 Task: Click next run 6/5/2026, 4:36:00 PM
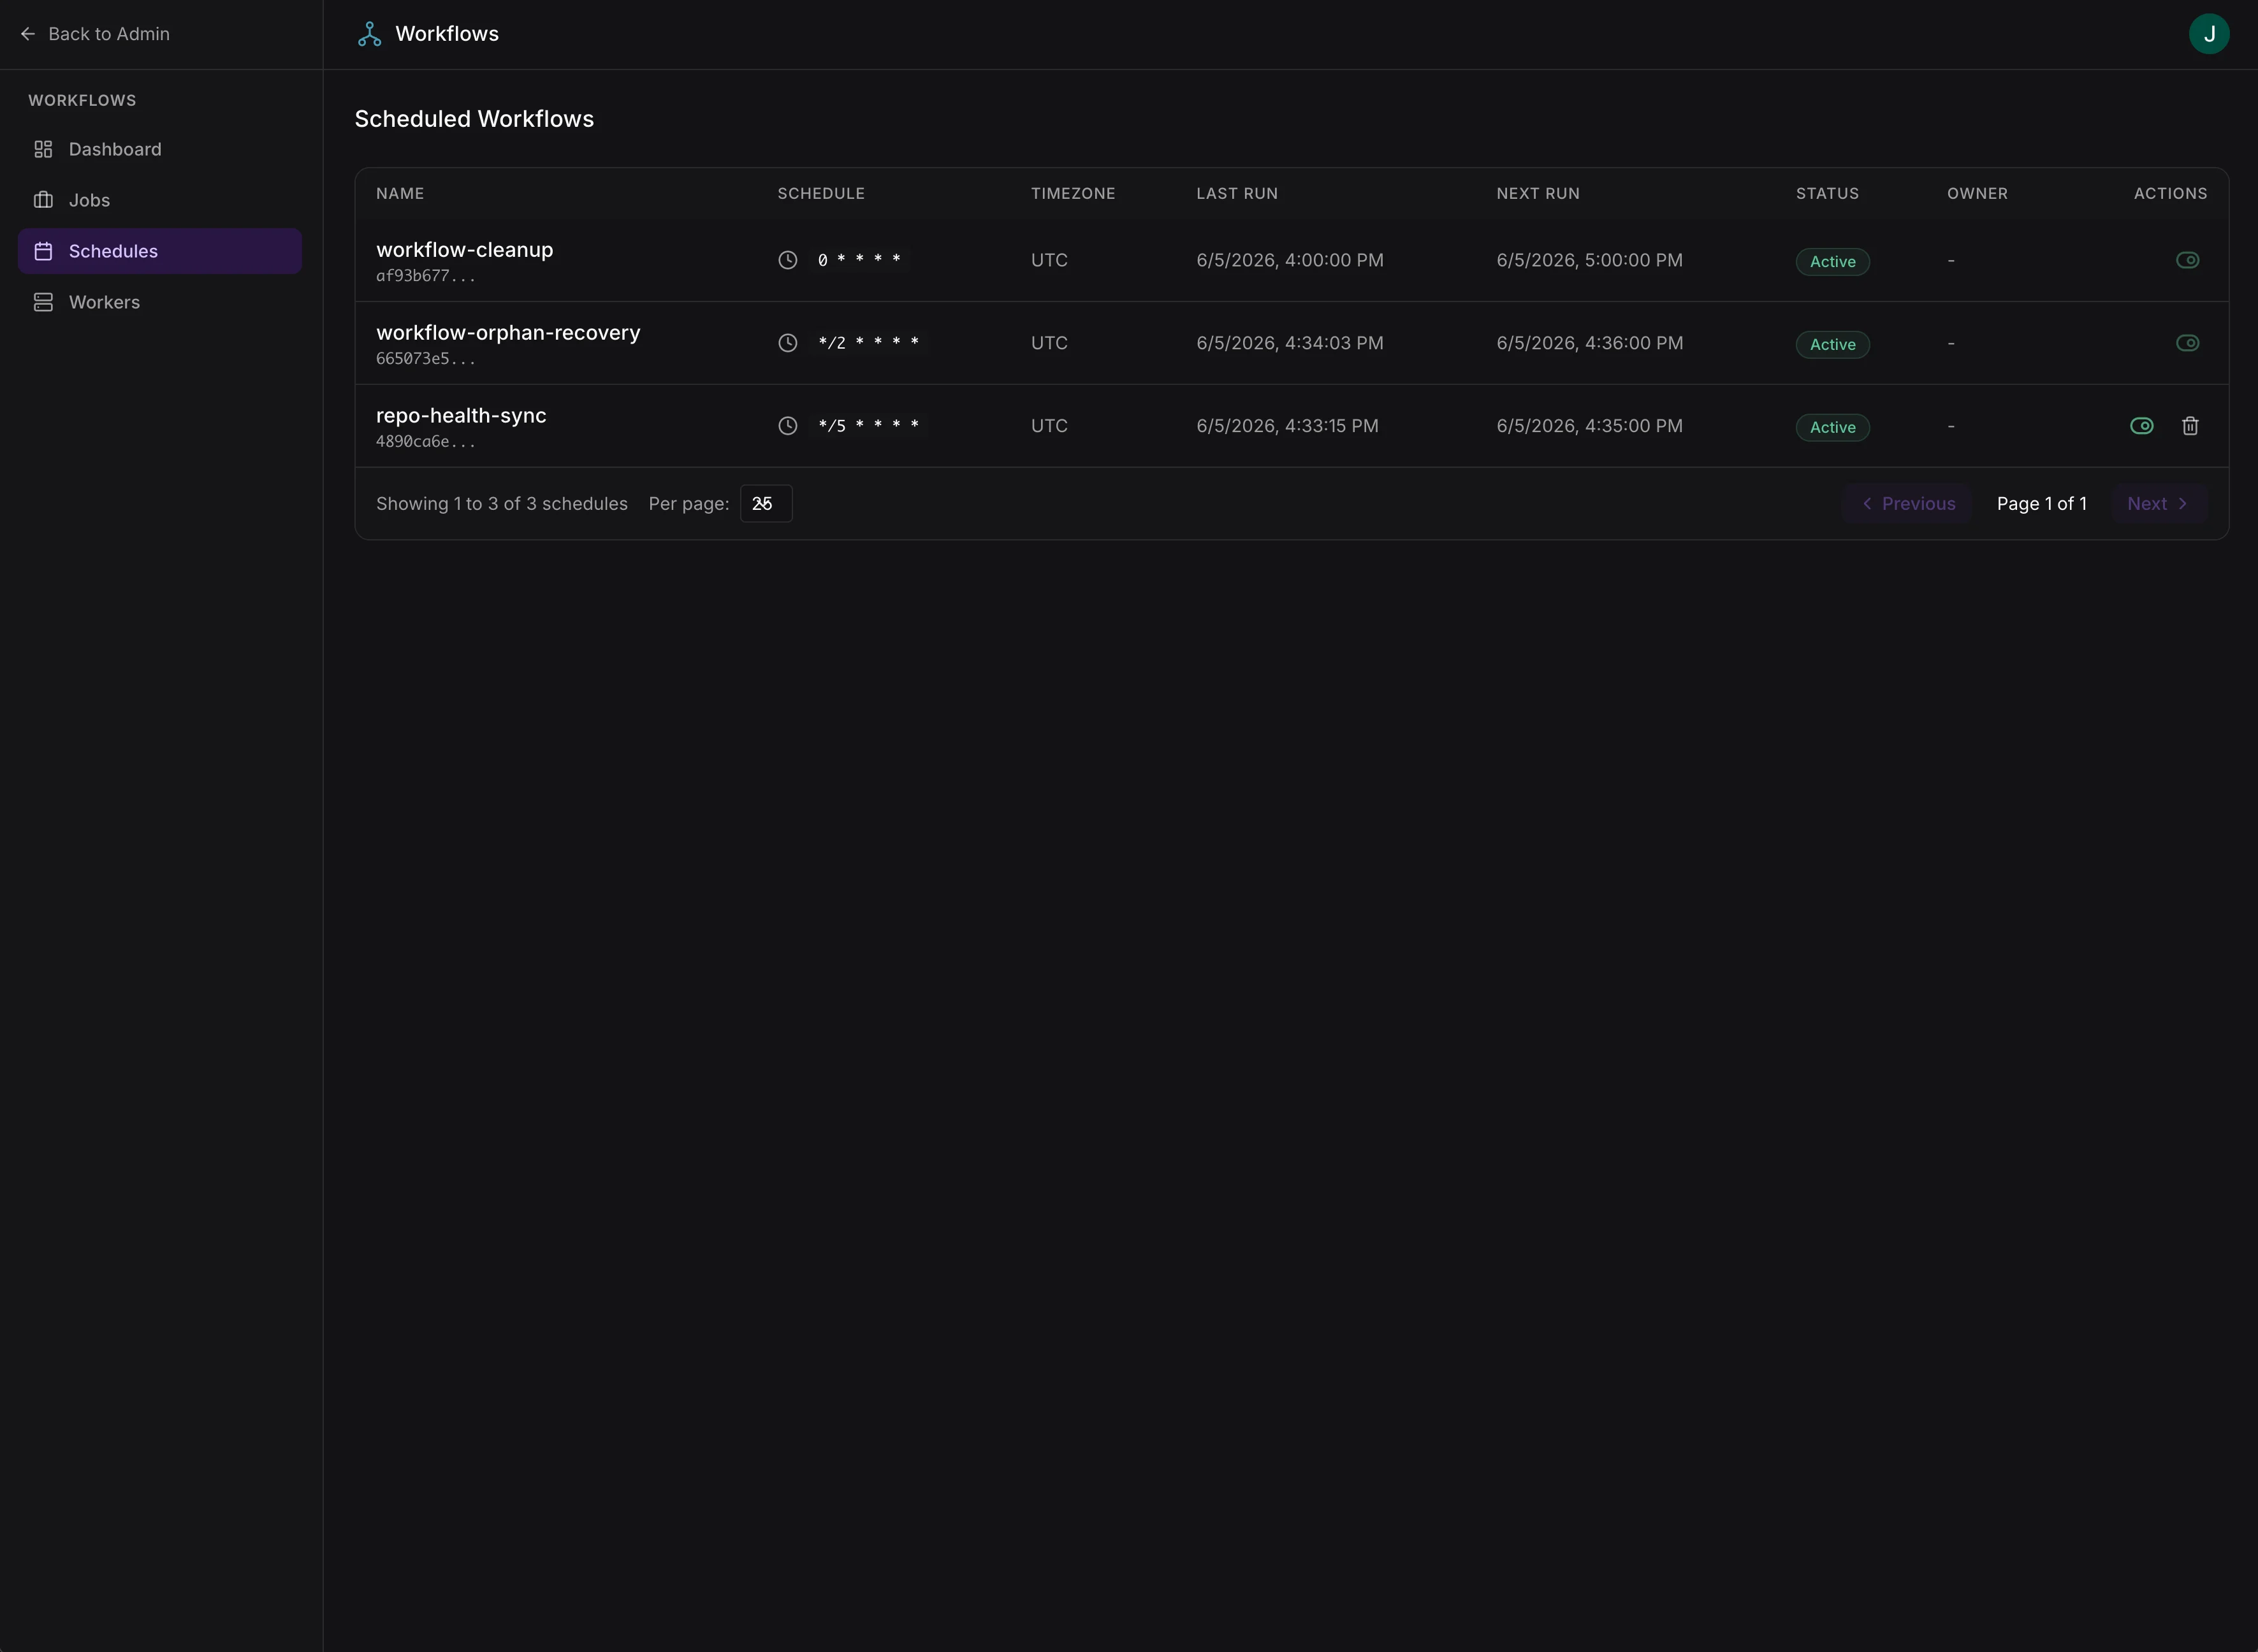[1589, 343]
